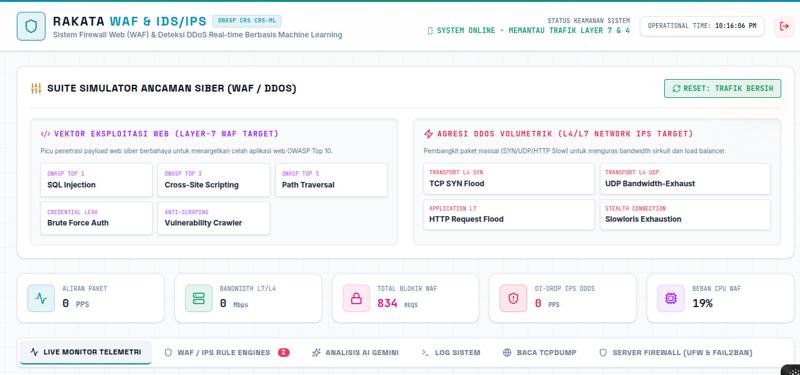
Task: Open Server Firewall (UFW & Fail2Ban) tab
Action: (676, 353)
